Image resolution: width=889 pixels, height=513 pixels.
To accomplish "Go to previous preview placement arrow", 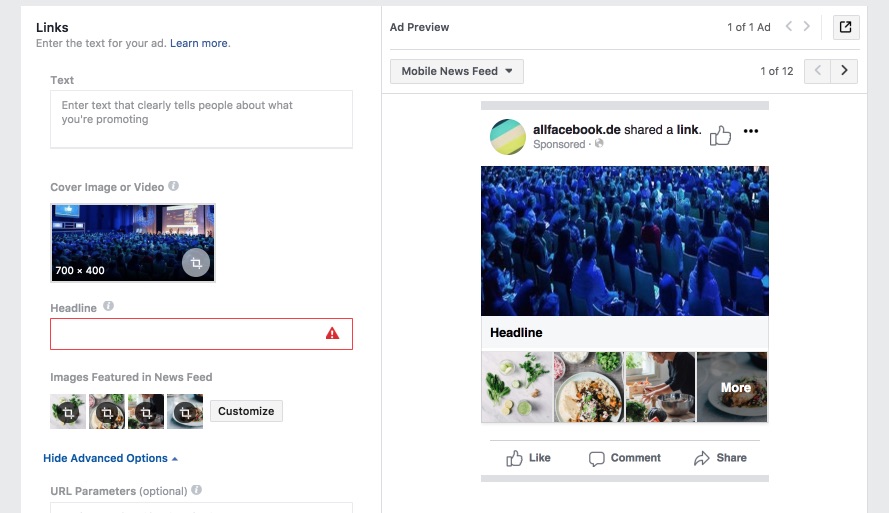I will pos(818,71).
